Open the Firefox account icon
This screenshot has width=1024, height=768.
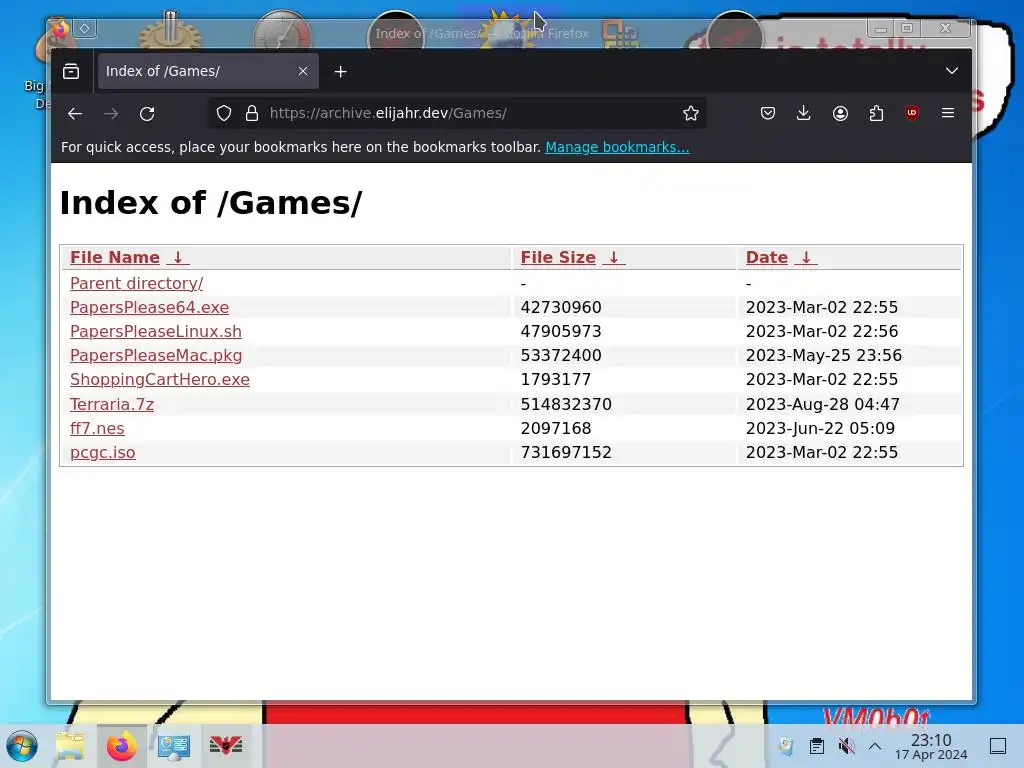coord(840,114)
